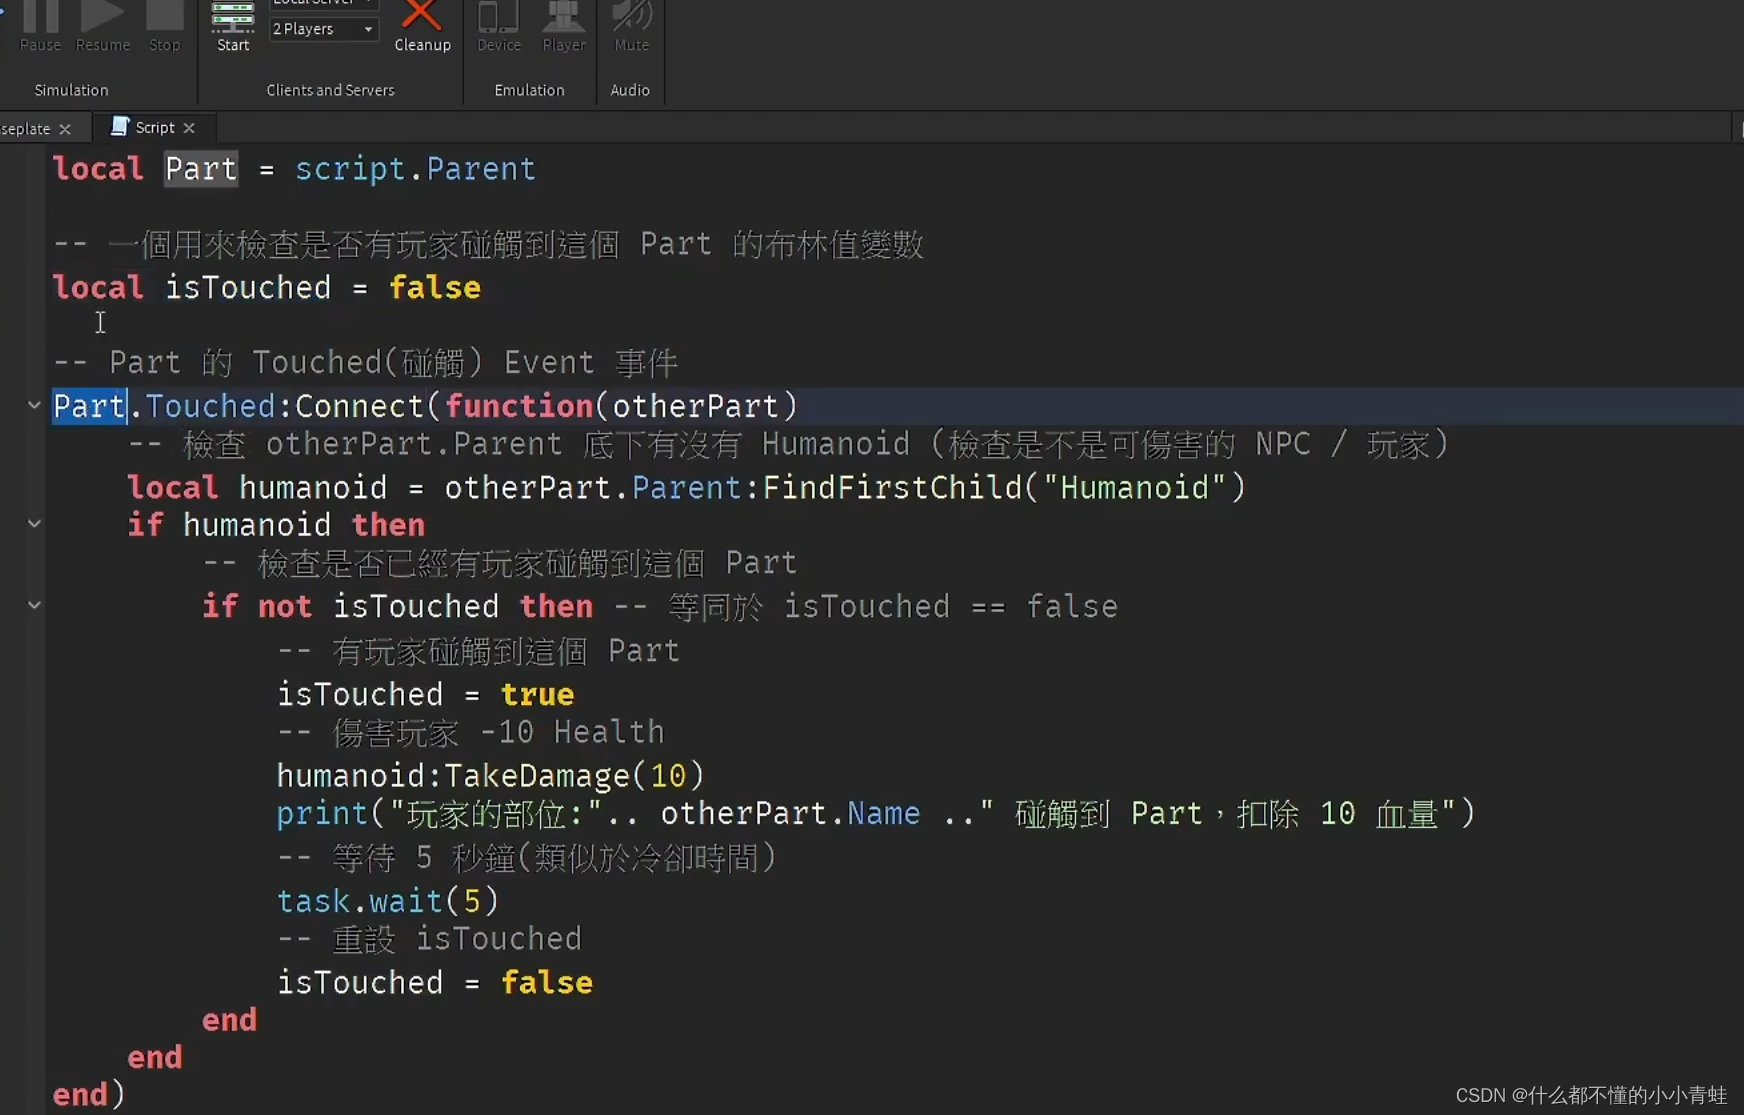Click the Resume simulation icon
1744x1115 pixels.
coord(102,17)
